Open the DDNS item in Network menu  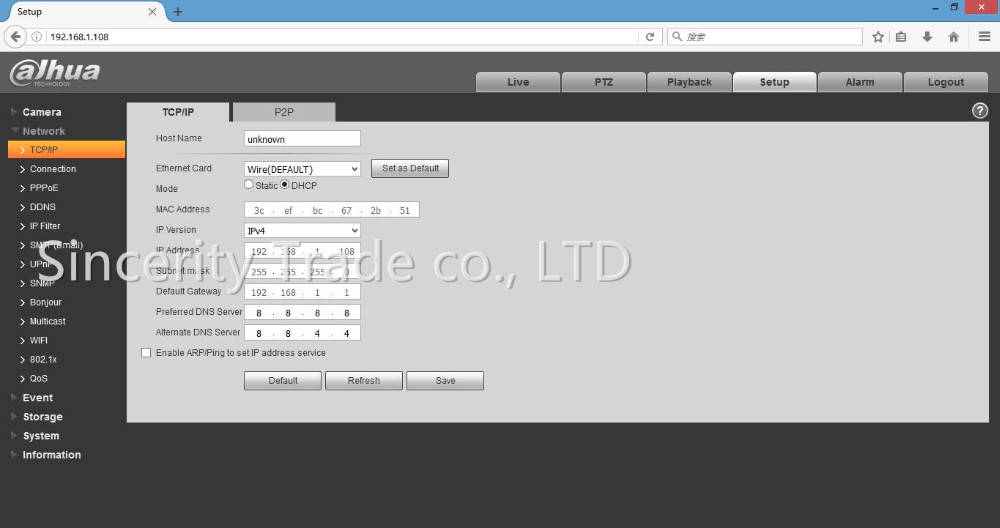(x=43, y=207)
